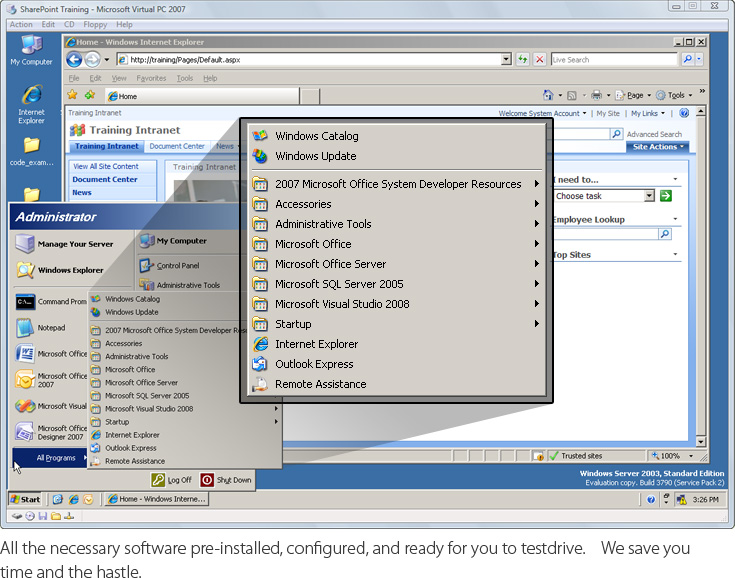Launch Outlook Express from zoomed menu
The image size is (735, 578).
(398, 364)
